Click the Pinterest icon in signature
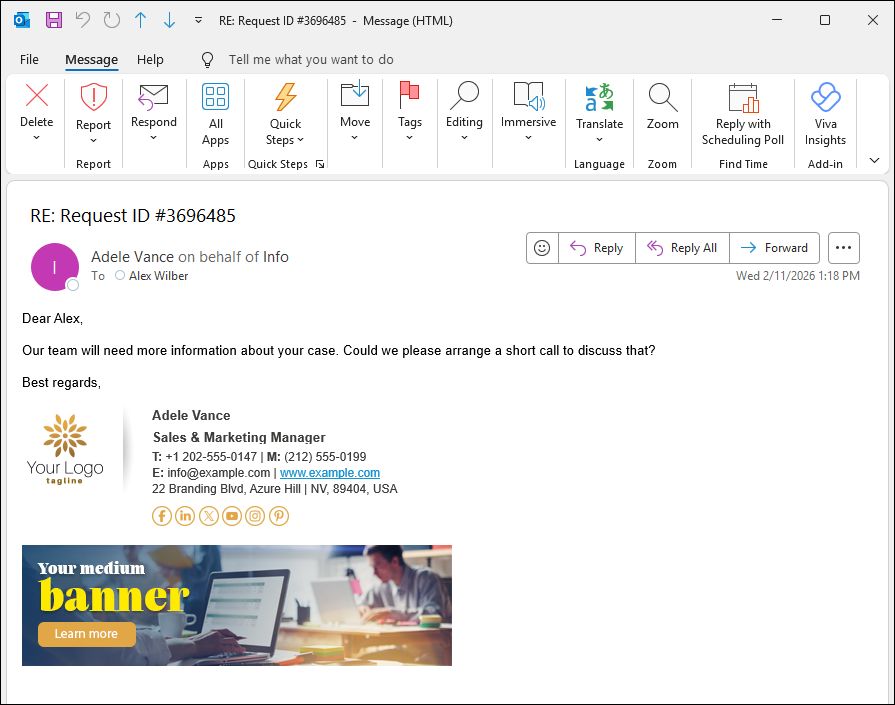 [279, 516]
